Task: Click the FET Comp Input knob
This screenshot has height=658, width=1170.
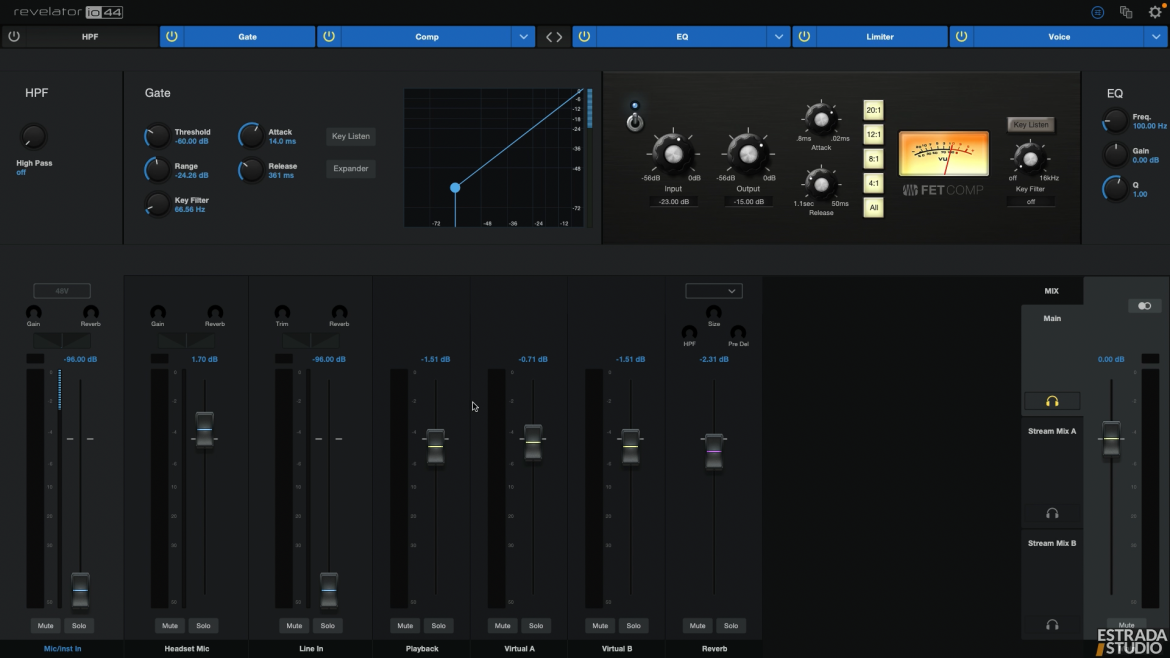Action: click(x=673, y=154)
